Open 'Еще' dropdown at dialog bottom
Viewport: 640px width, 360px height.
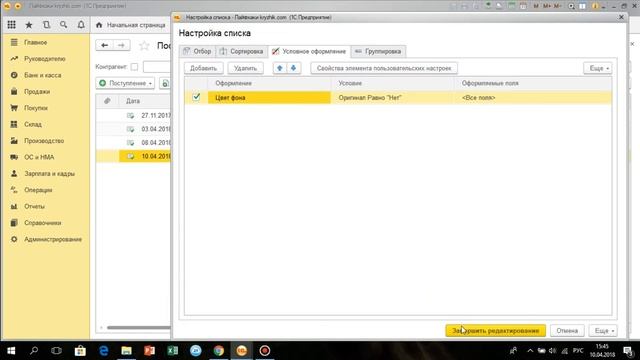[x=603, y=331]
